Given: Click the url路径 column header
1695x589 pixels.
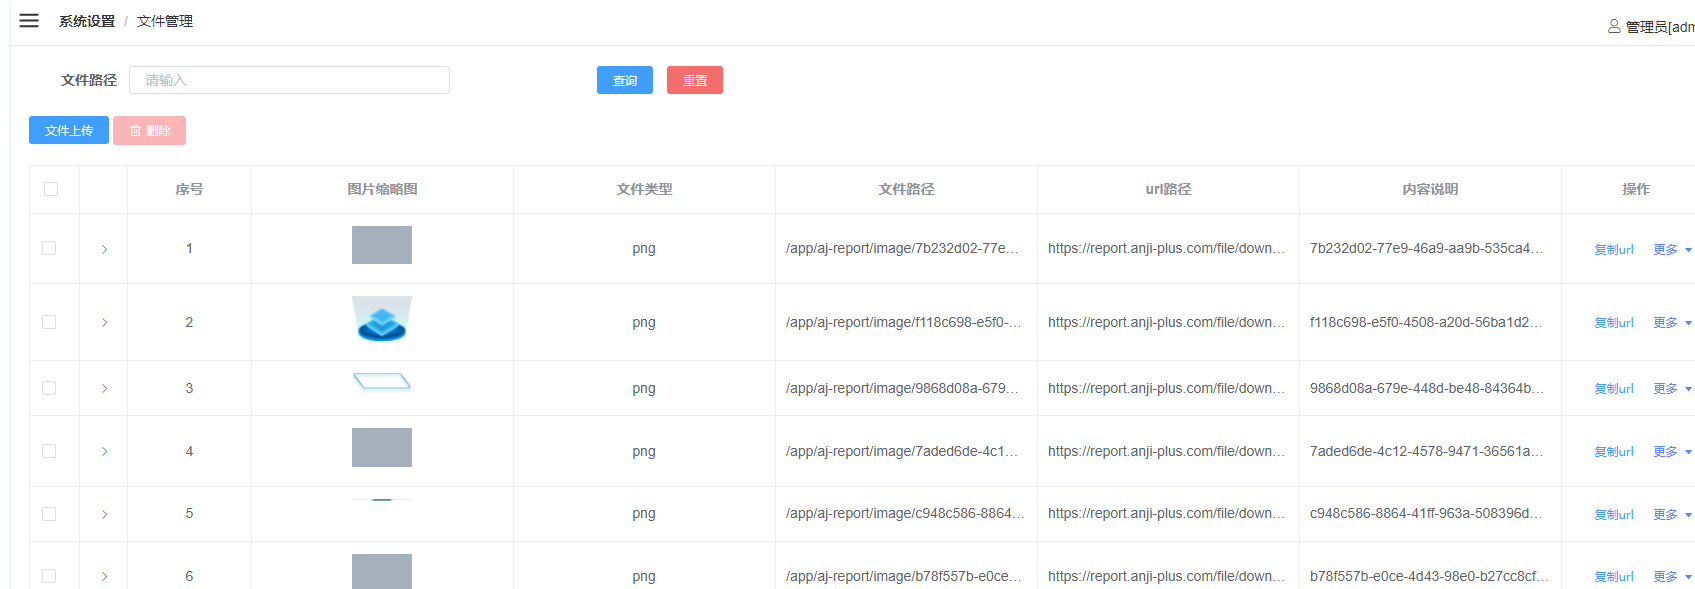Looking at the screenshot, I should [x=1168, y=189].
